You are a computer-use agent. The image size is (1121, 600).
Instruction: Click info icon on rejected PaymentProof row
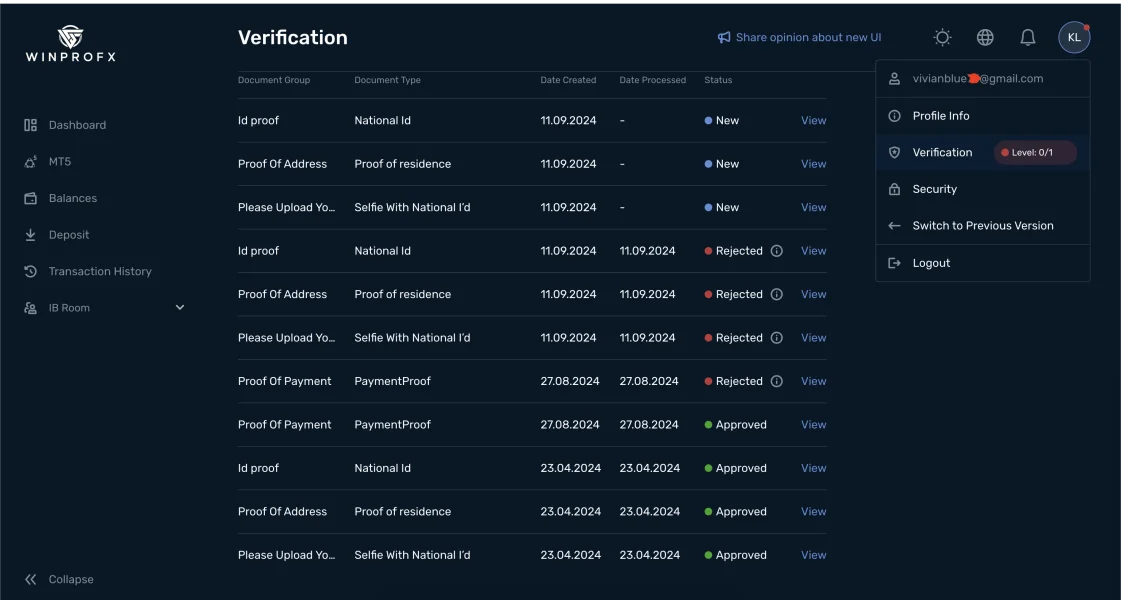[777, 381]
